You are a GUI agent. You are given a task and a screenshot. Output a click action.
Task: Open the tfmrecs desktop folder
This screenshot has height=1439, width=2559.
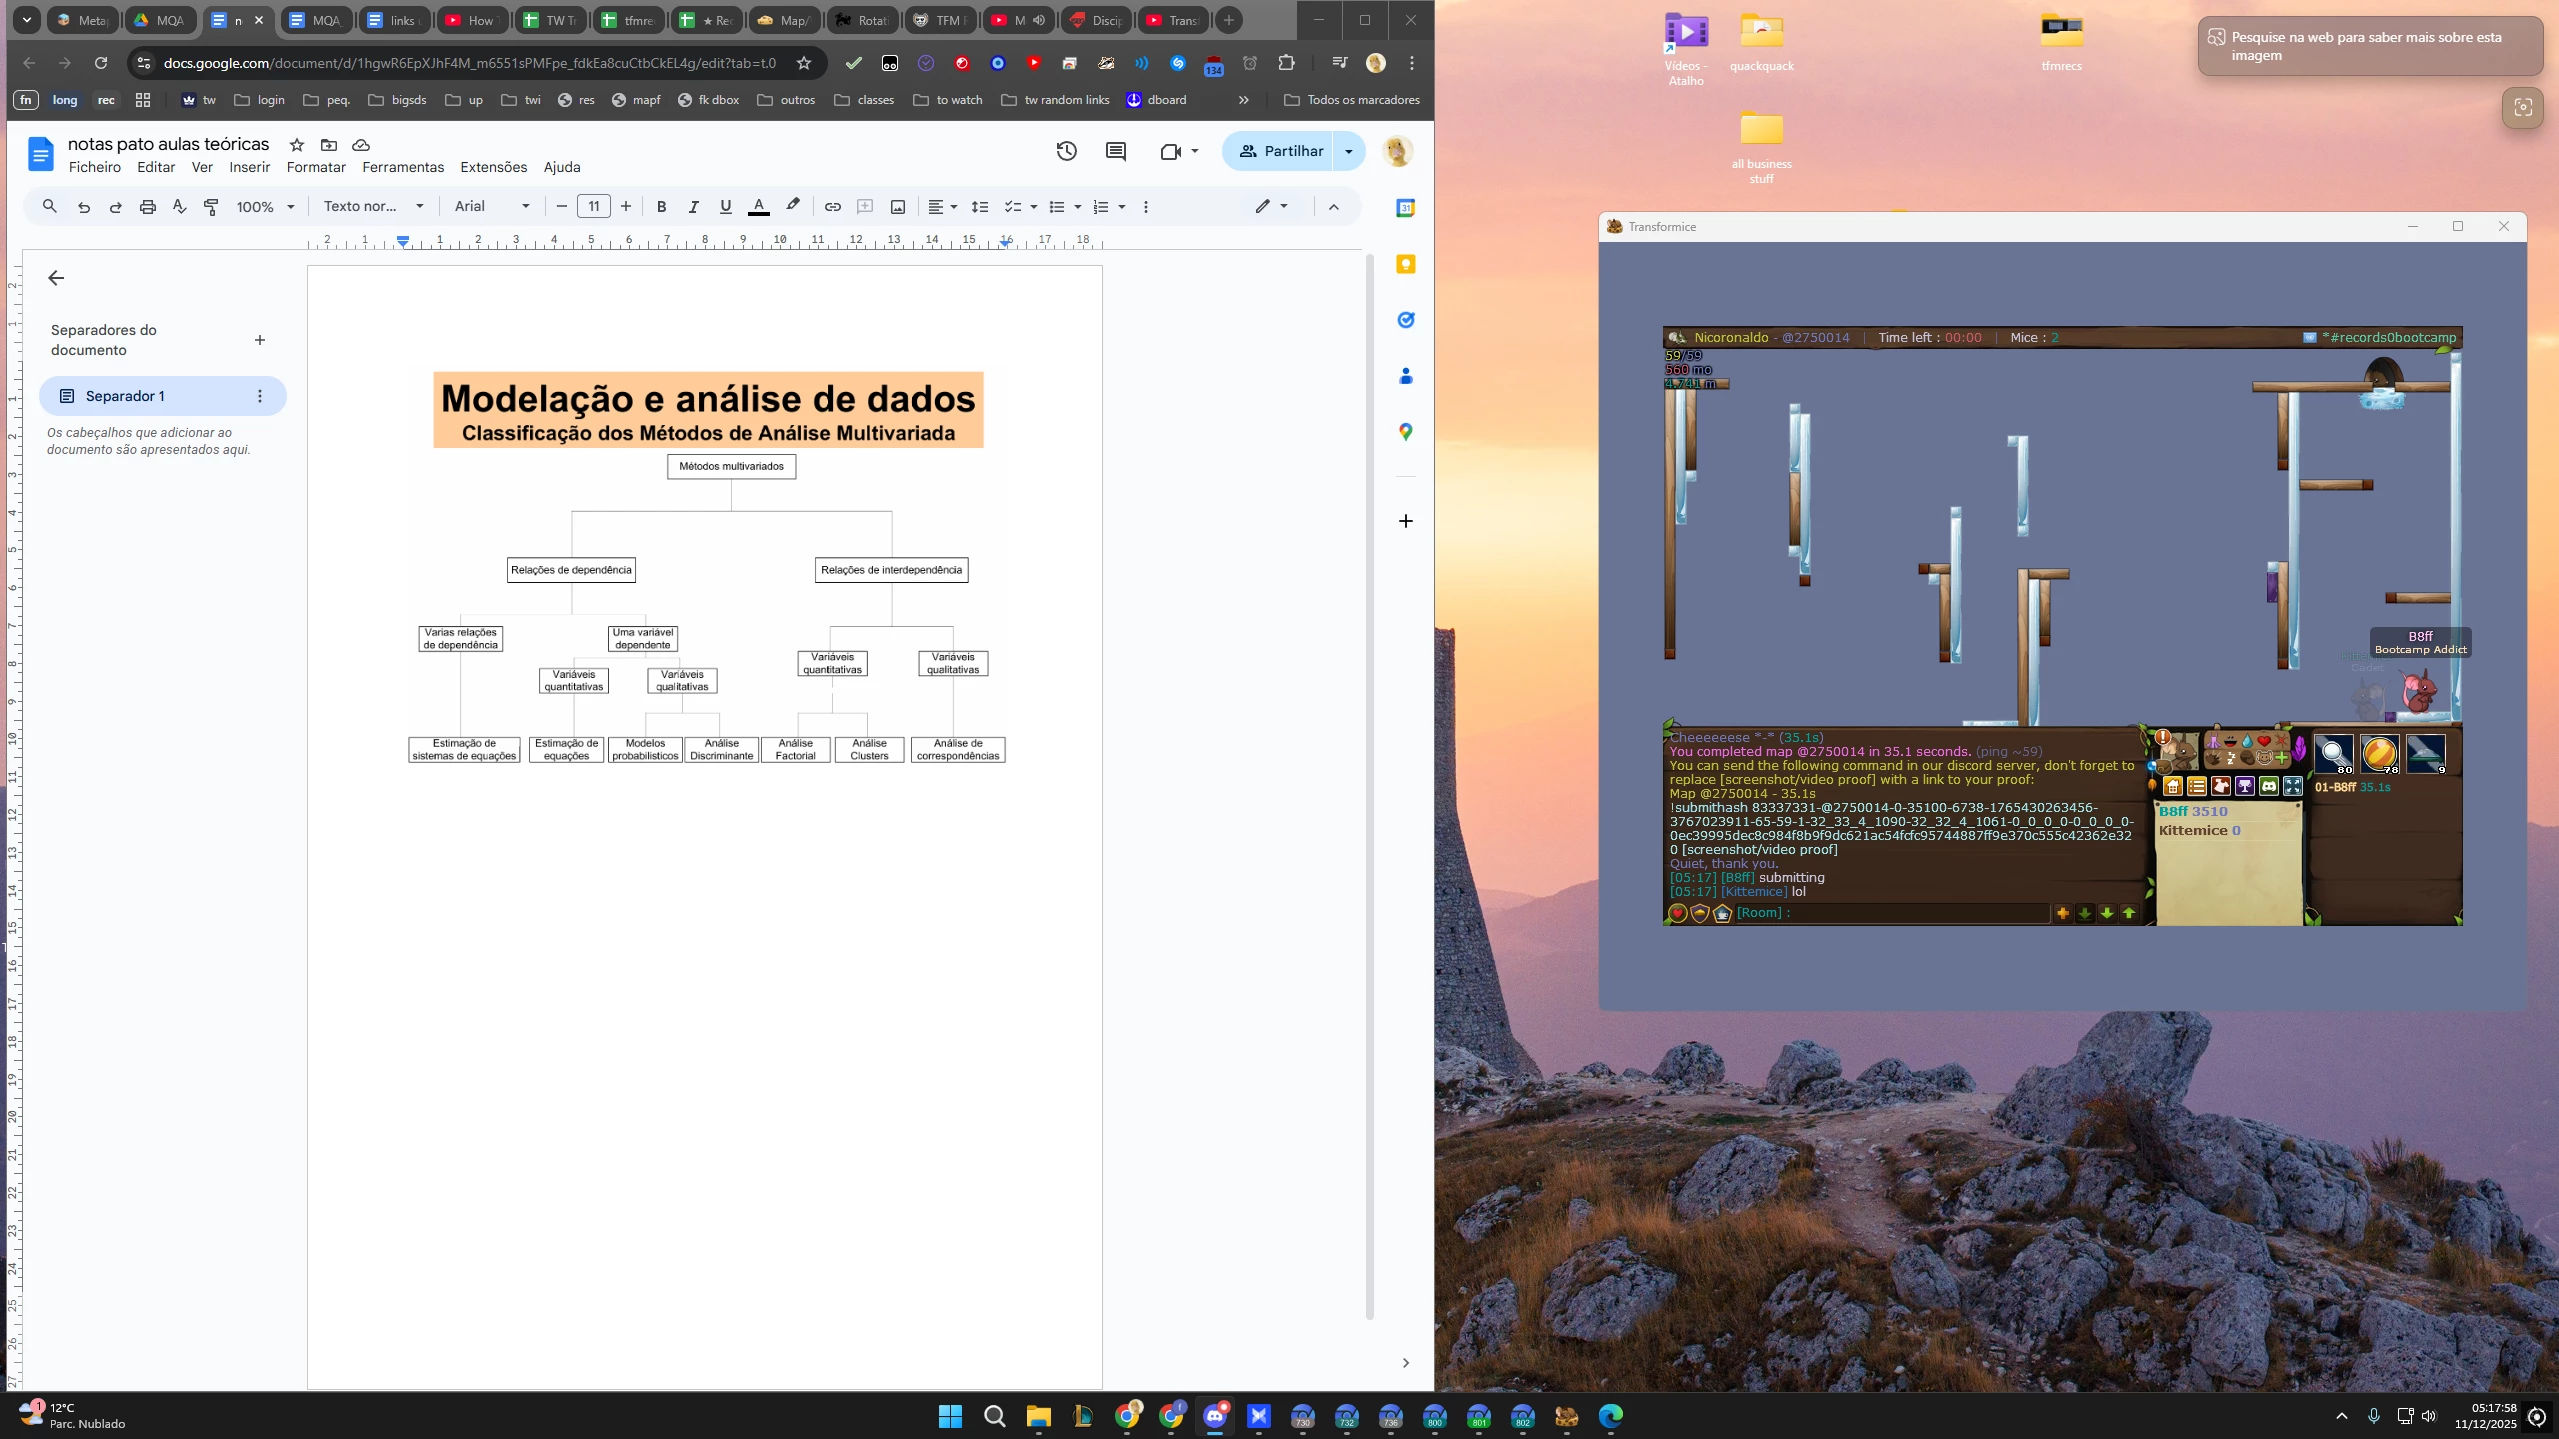pos(2061,41)
